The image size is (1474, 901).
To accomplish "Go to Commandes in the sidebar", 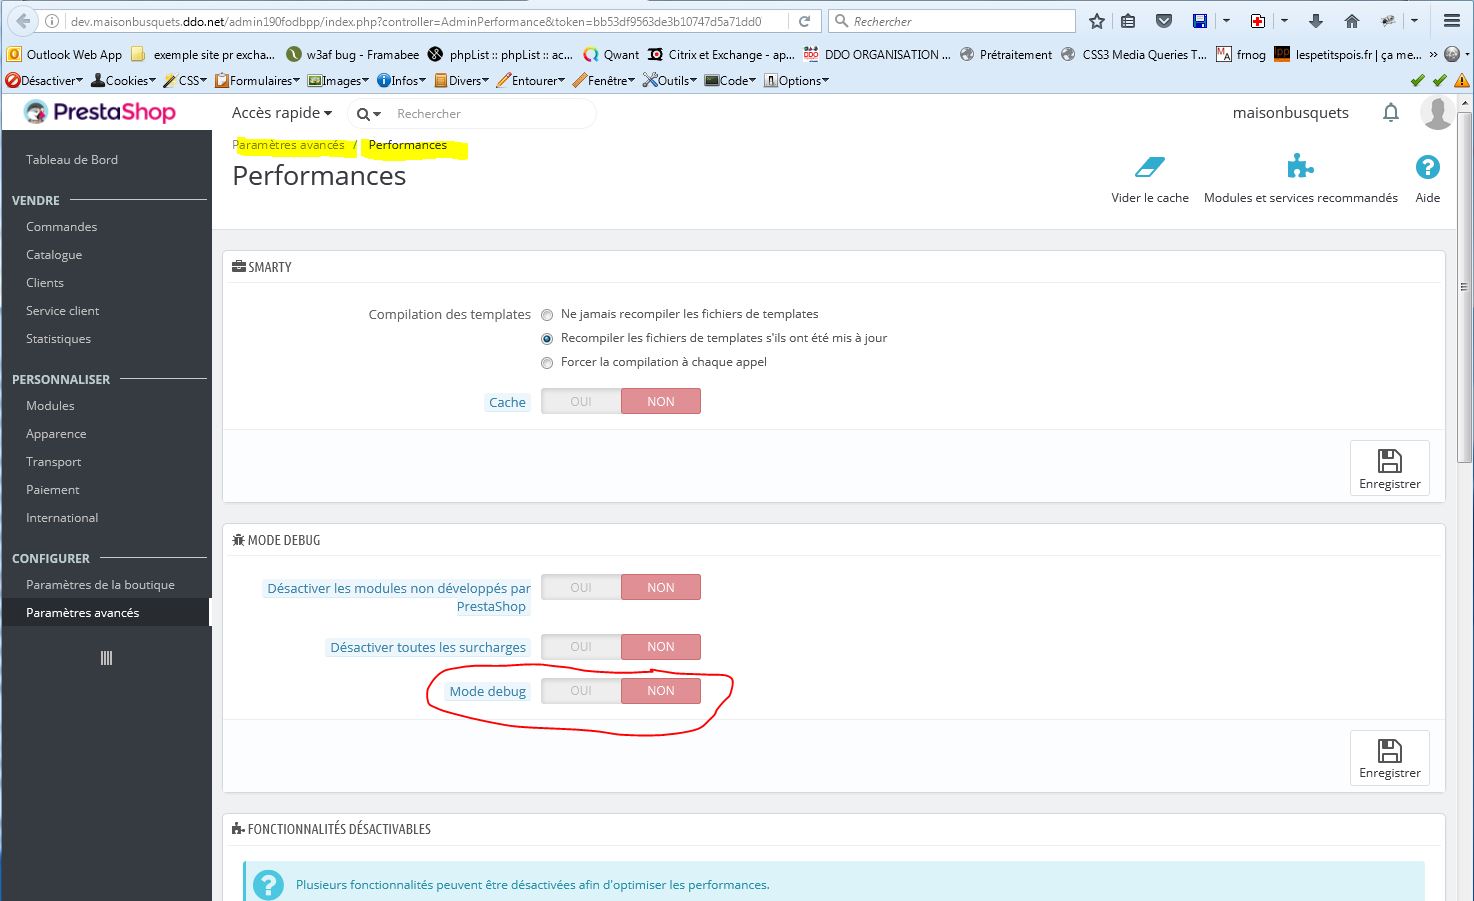I will [x=61, y=227].
